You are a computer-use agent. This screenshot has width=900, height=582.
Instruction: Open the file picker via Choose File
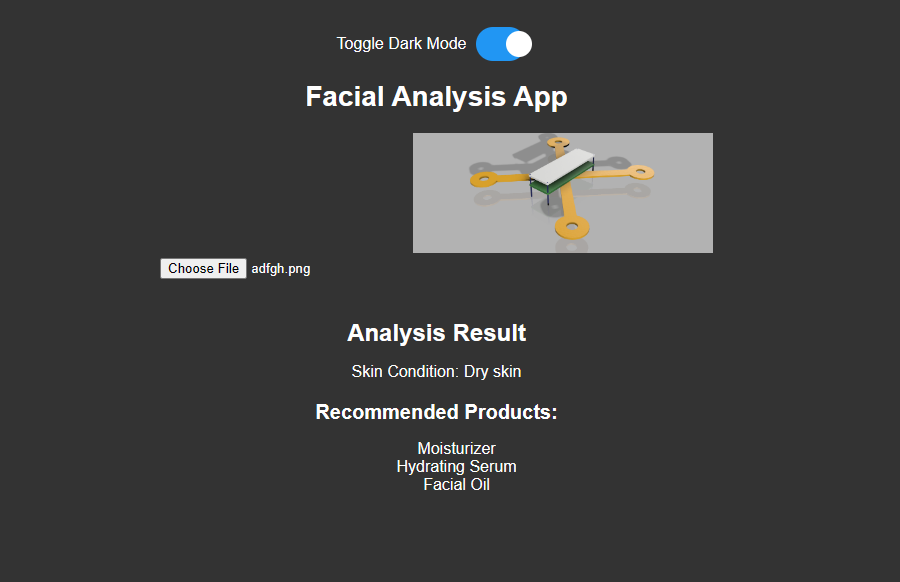pos(203,268)
